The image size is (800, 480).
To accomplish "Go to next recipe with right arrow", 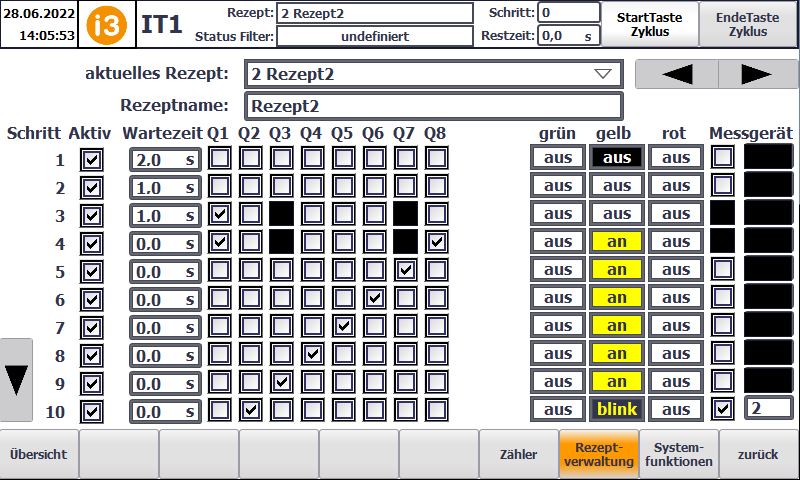I will pyautogui.click(x=757, y=75).
